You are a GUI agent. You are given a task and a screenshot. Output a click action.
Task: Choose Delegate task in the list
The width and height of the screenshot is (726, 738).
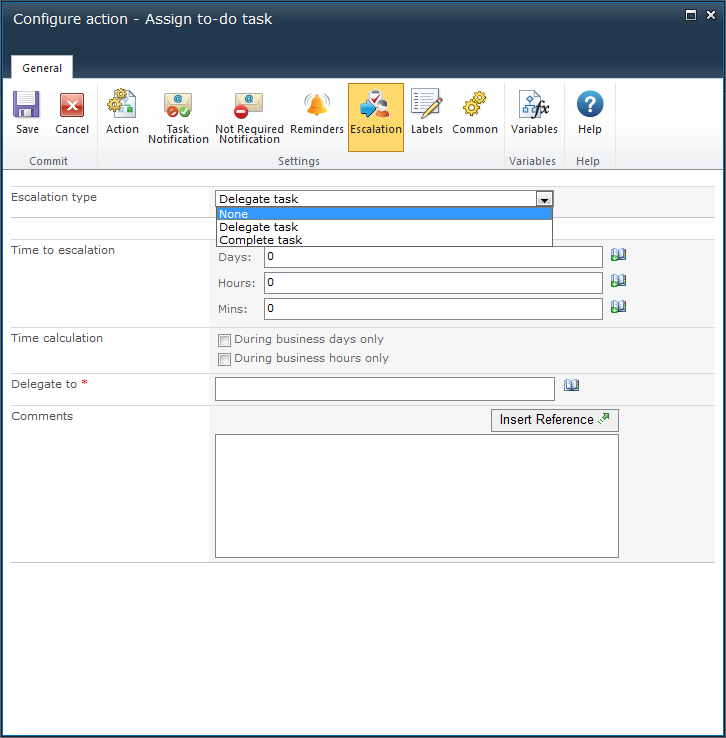coord(384,227)
